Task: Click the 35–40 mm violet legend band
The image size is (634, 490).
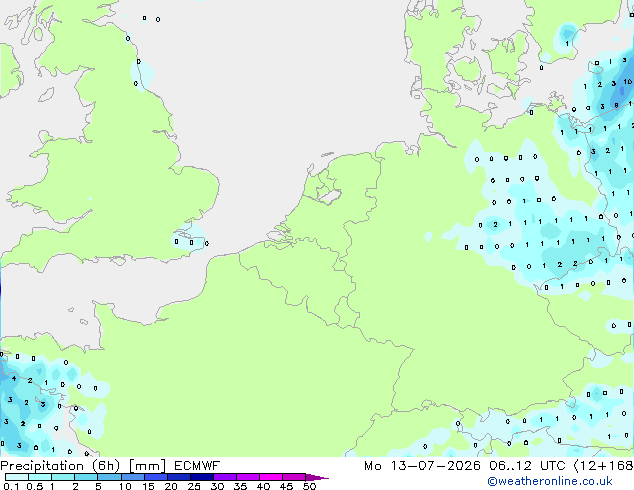Action: (x=247, y=477)
